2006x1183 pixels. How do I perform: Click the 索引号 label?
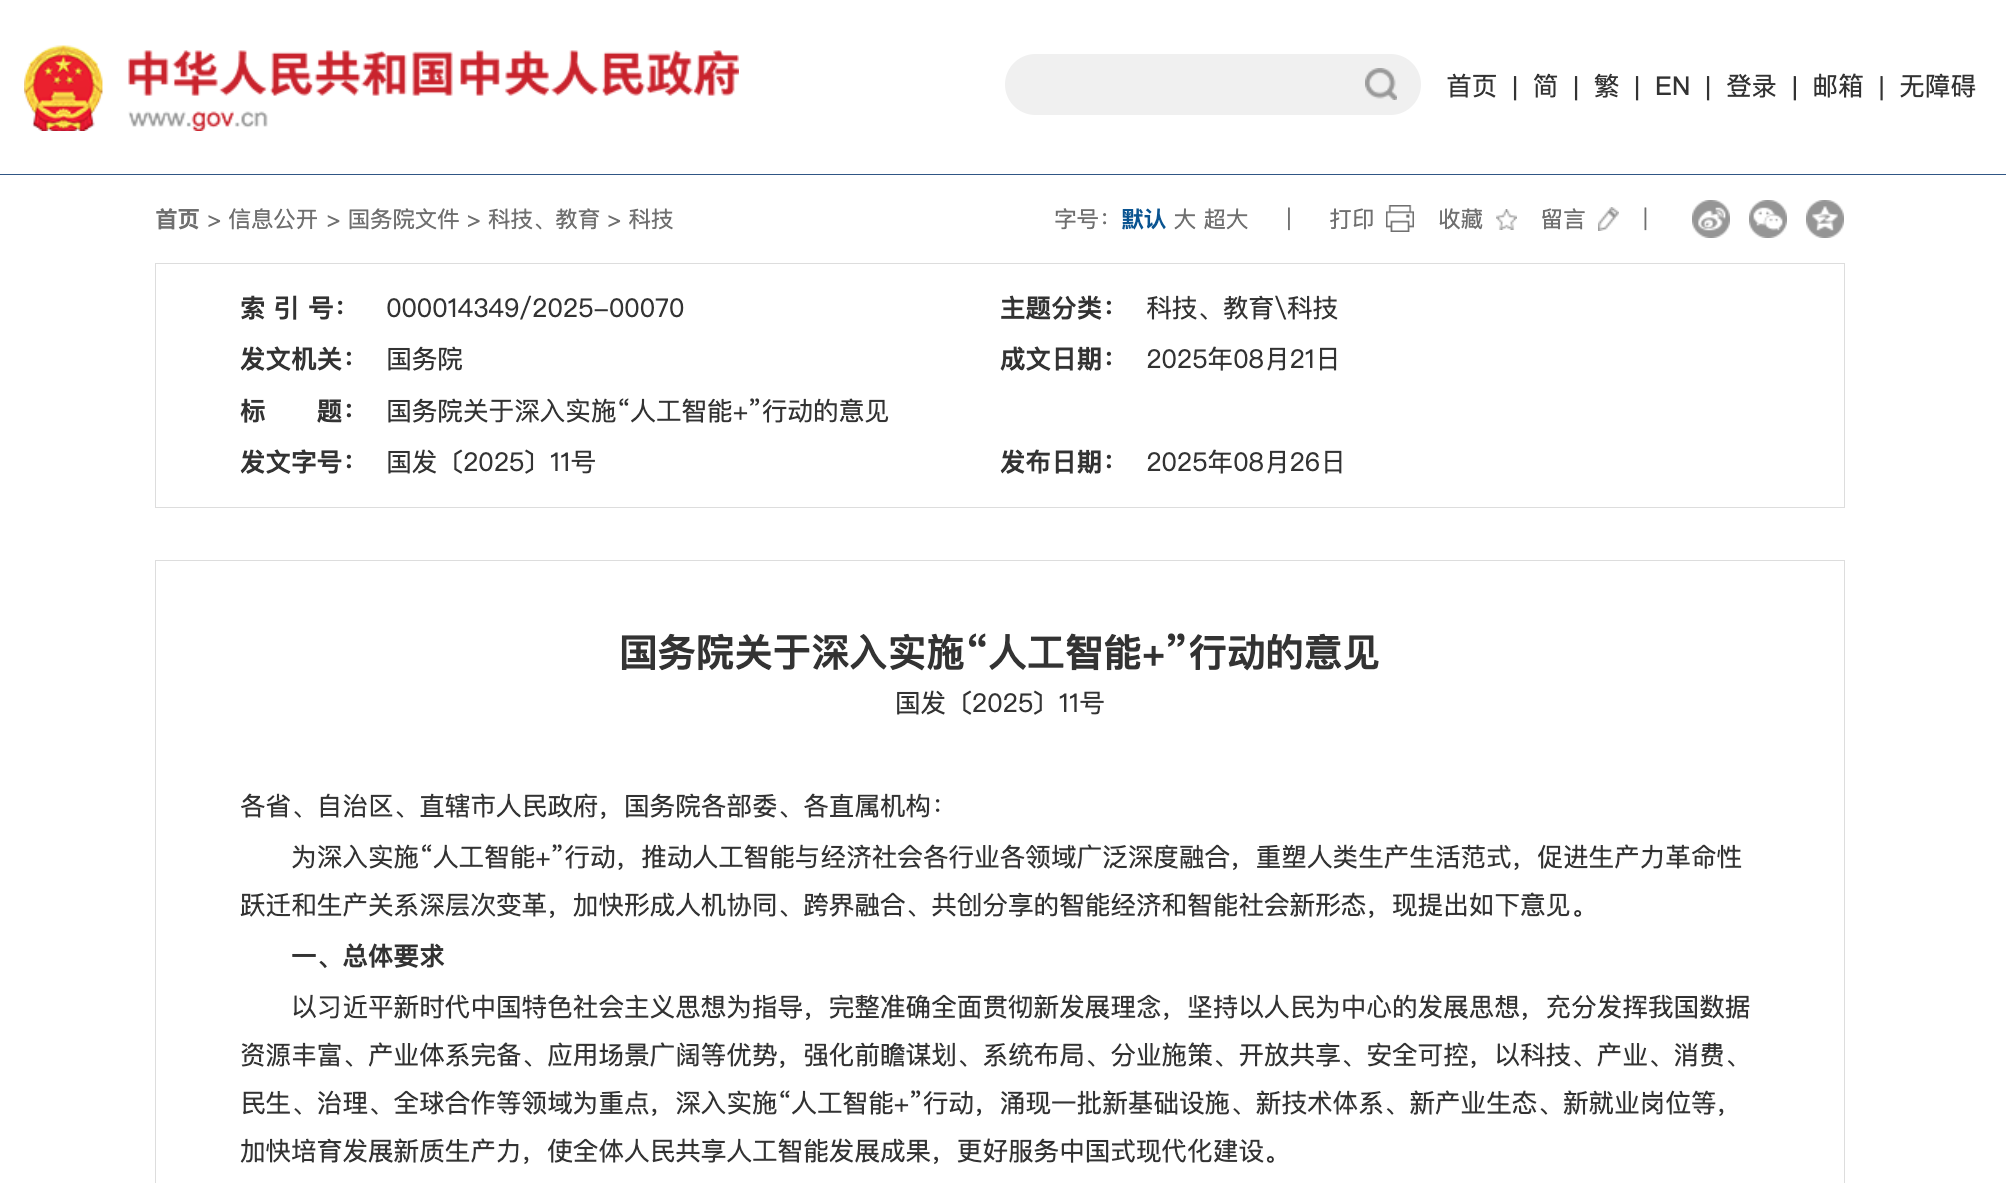coord(292,308)
